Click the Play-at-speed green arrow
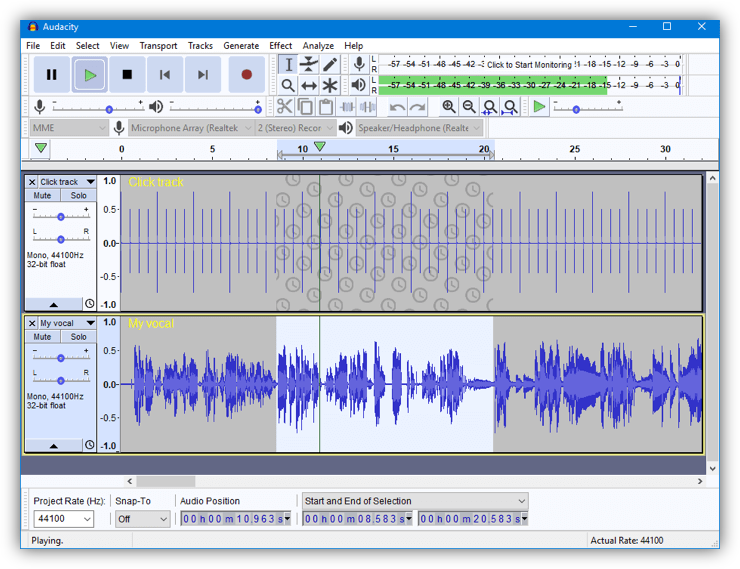740x569 pixels. click(539, 107)
